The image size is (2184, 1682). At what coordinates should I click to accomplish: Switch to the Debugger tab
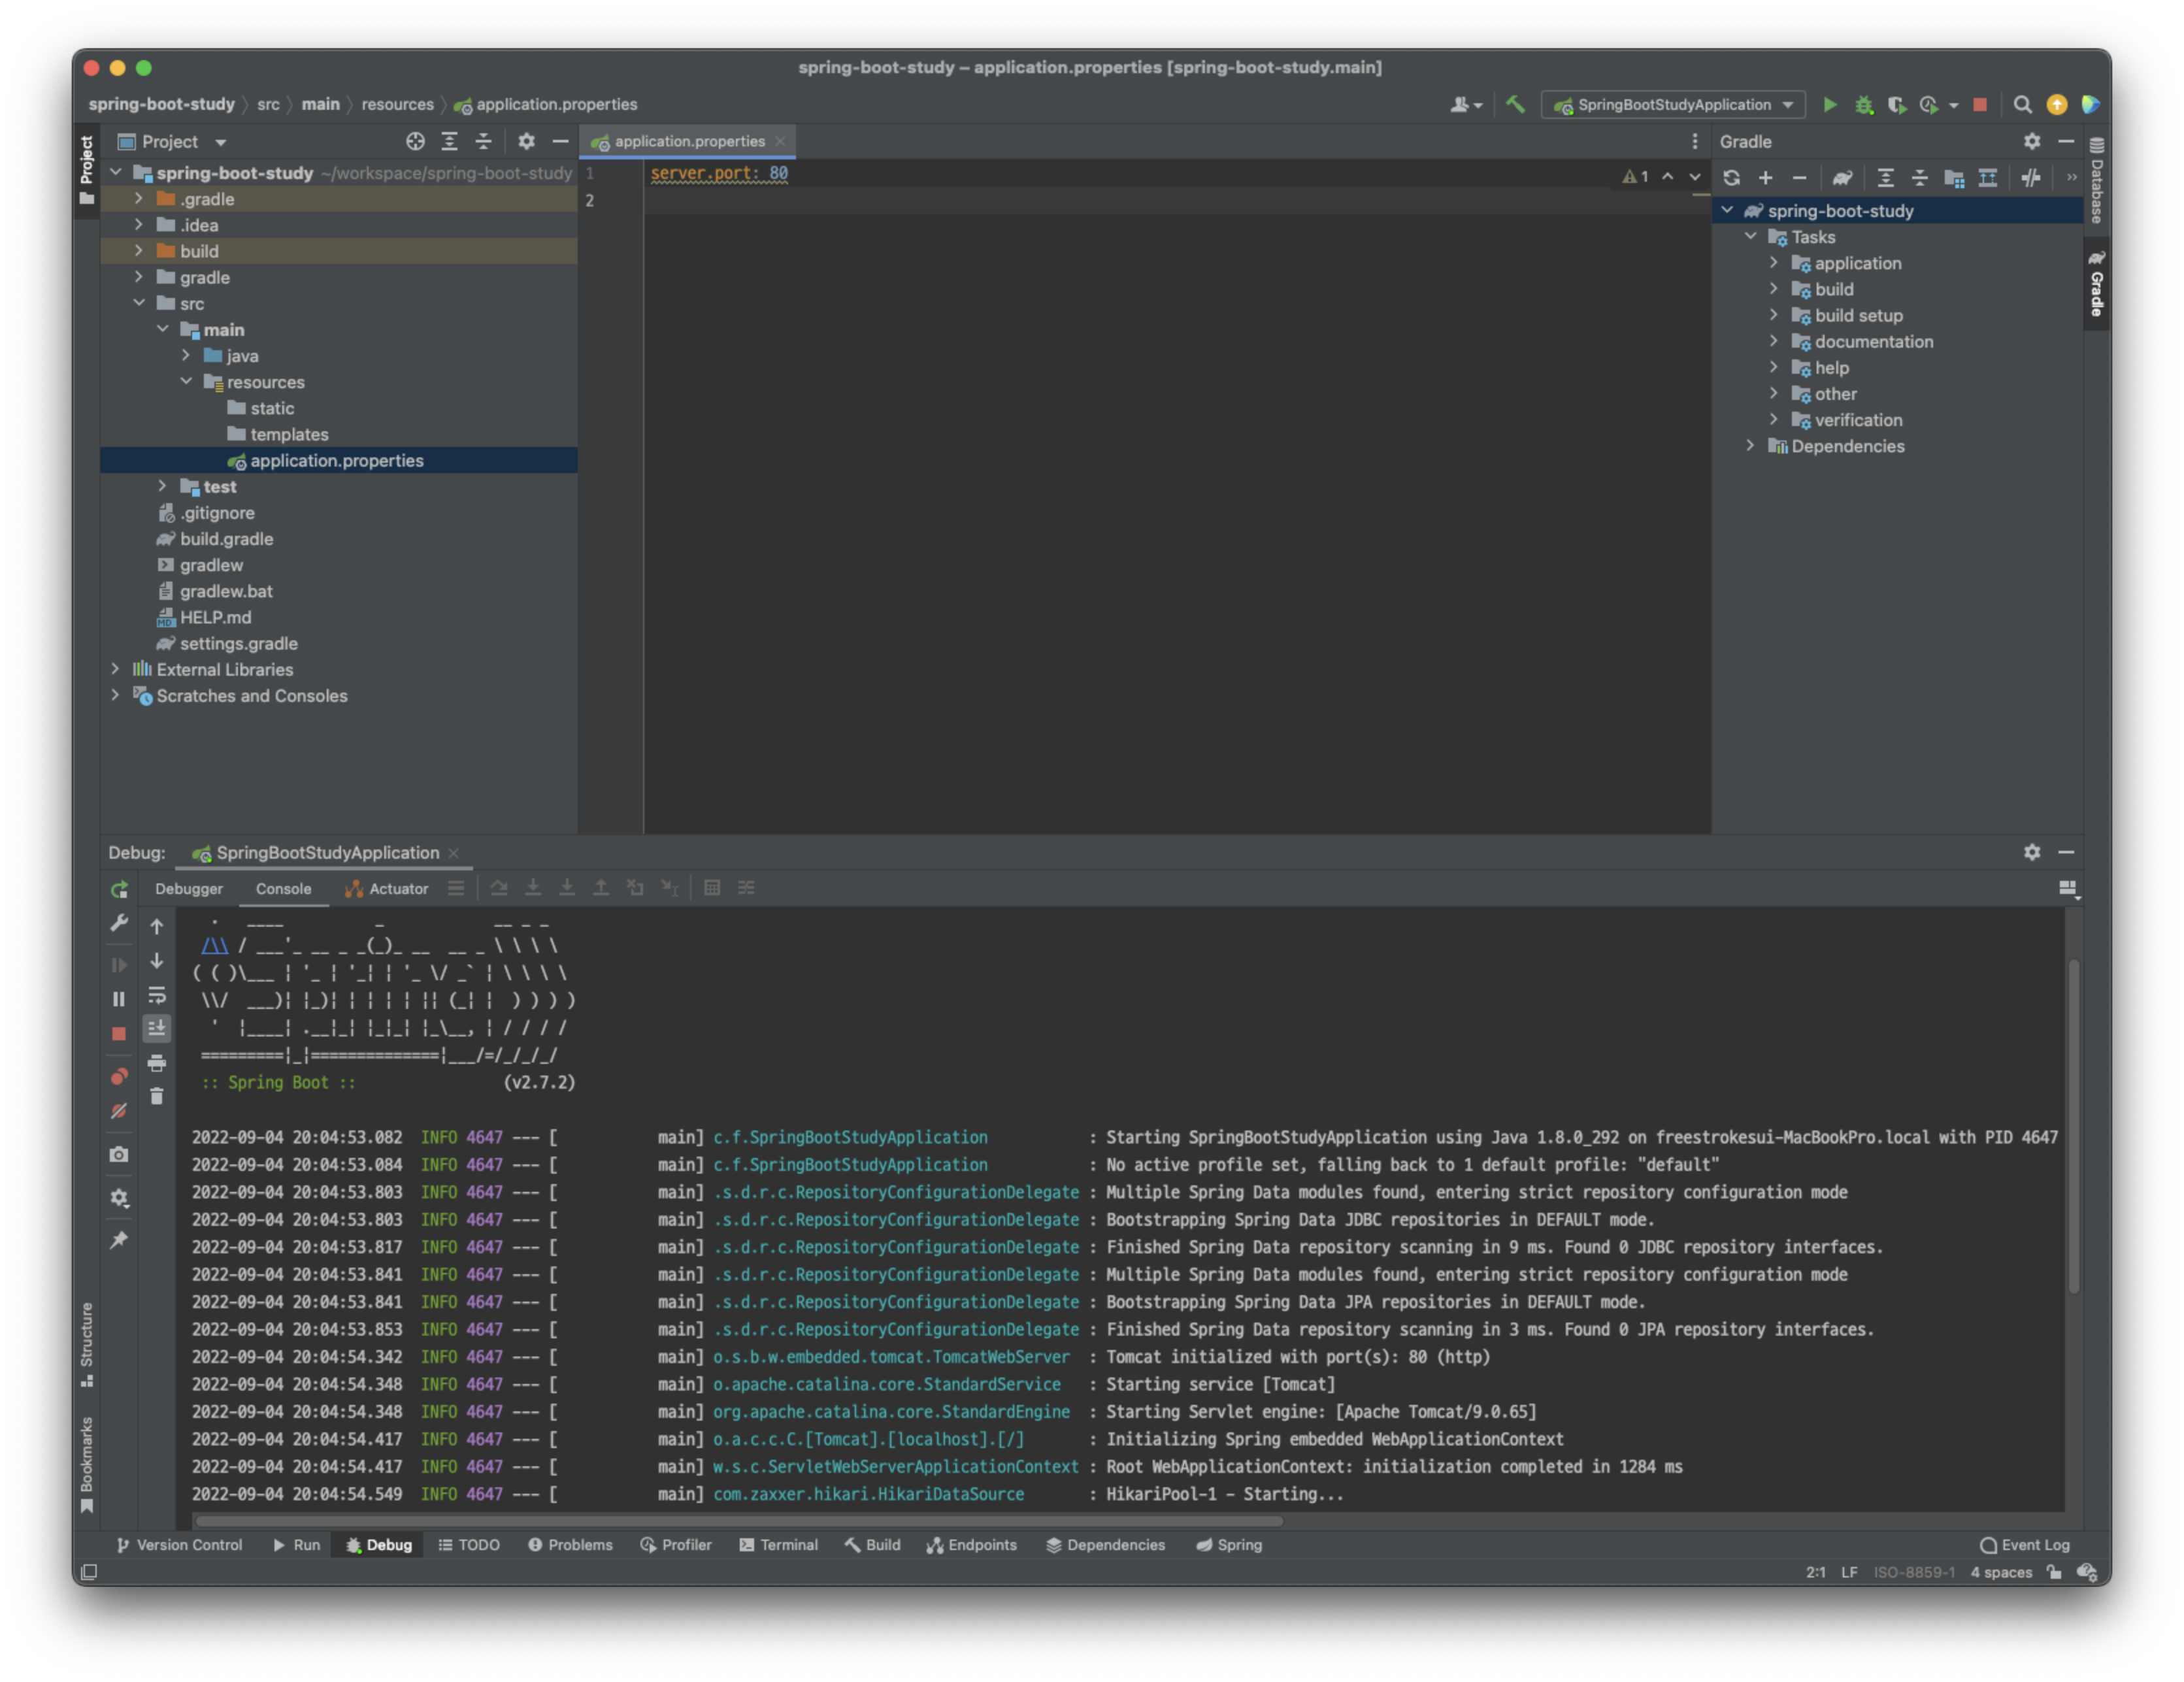click(x=189, y=888)
